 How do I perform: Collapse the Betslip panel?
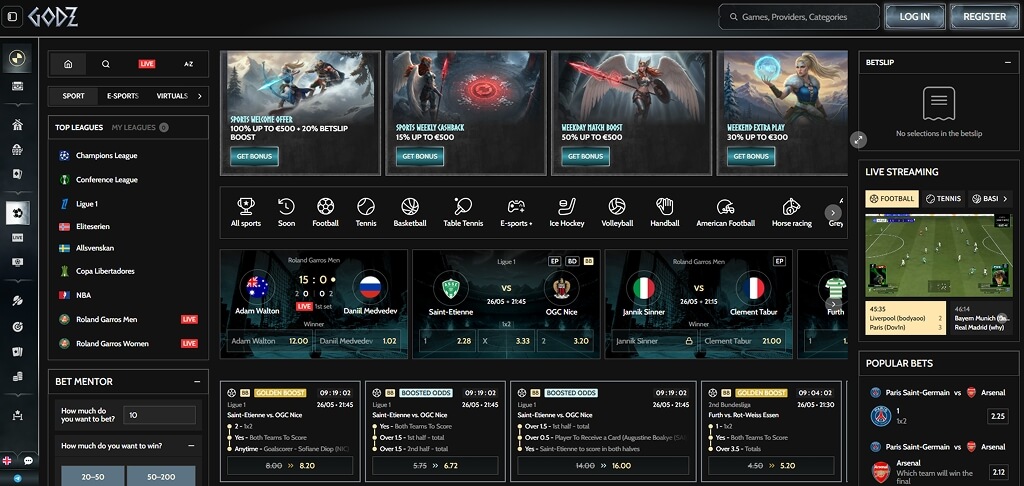tap(1008, 62)
